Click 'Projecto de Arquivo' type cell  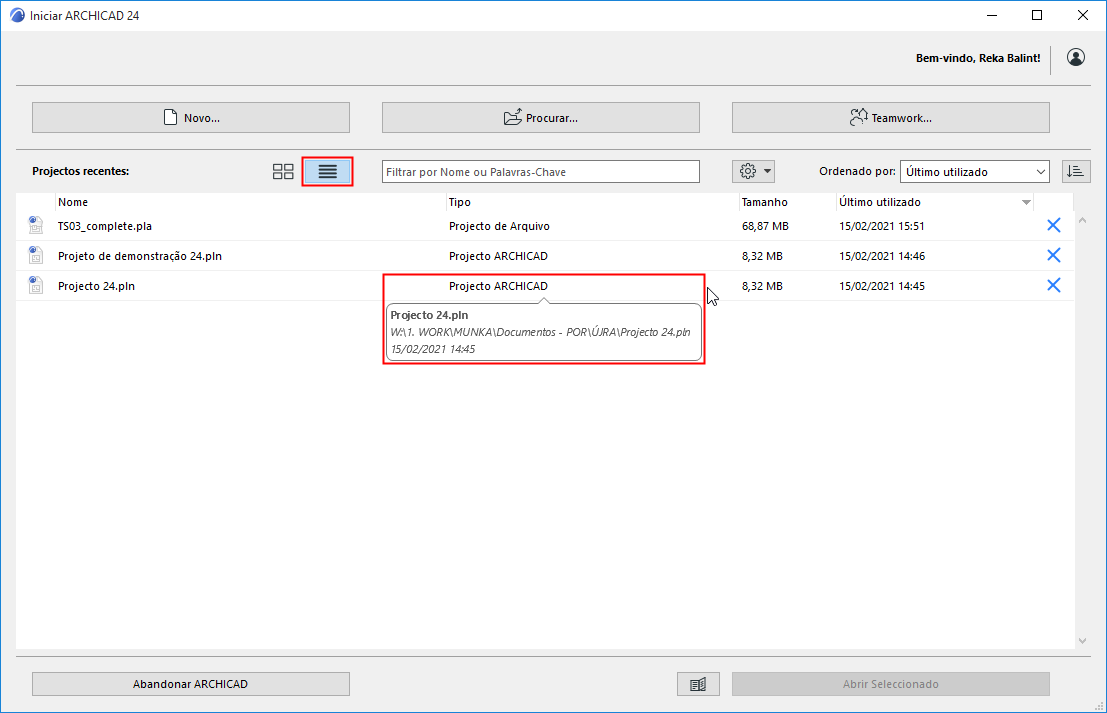499,226
